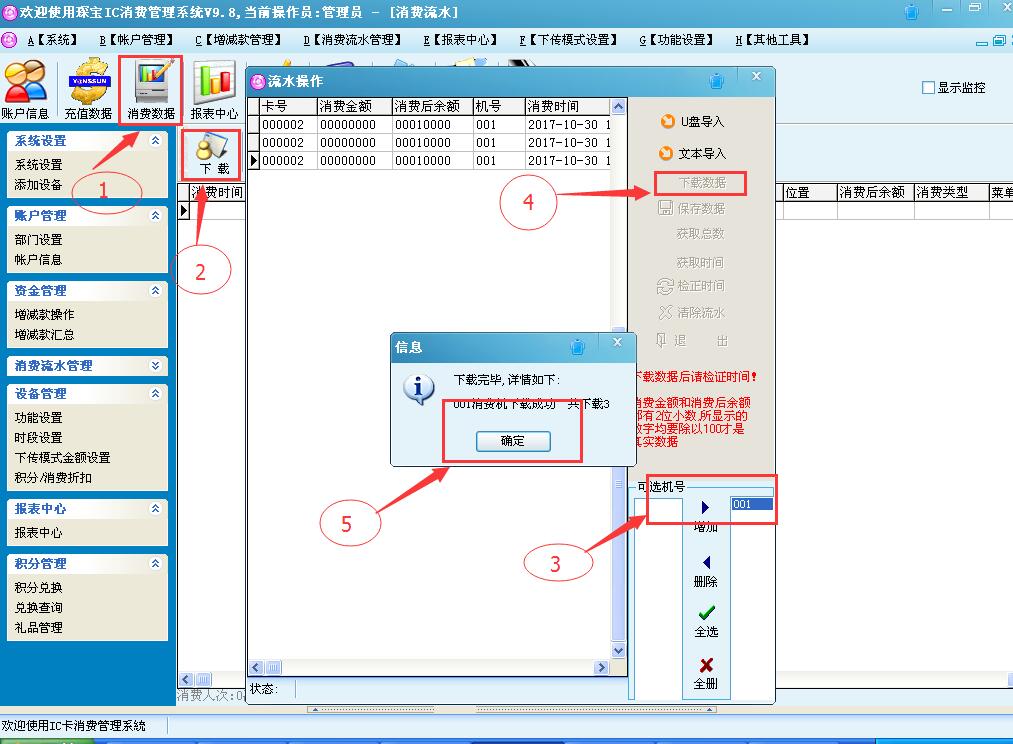
Task: Open 添加设备 in sidebar
Action: [x=39, y=185]
